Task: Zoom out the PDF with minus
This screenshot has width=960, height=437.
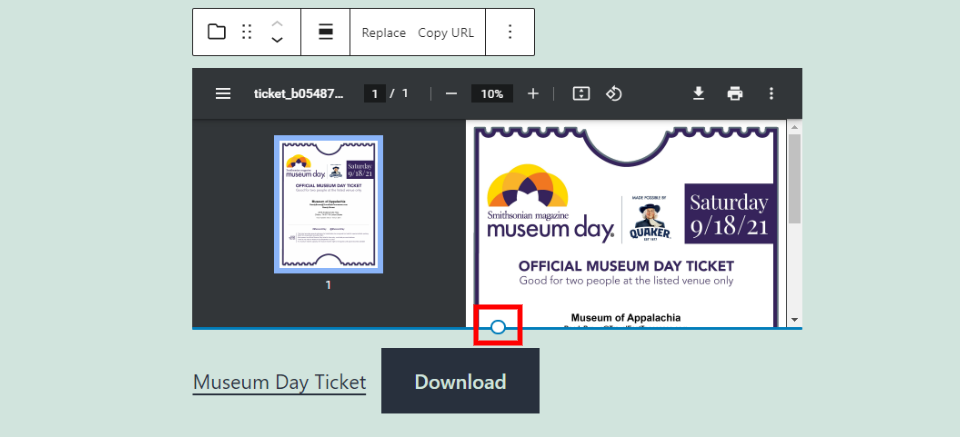Action: coord(451,94)
